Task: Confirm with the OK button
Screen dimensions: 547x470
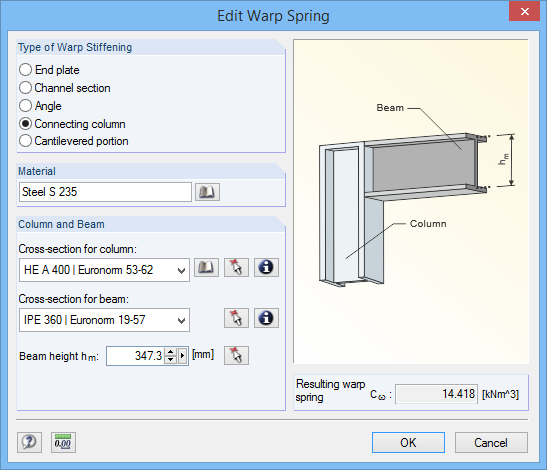Action: [x=408, y=442]
